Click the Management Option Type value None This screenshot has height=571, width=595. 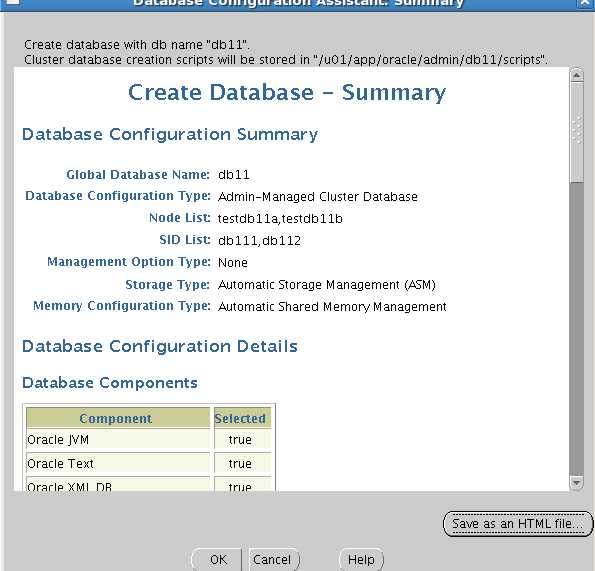coord(233,263)
